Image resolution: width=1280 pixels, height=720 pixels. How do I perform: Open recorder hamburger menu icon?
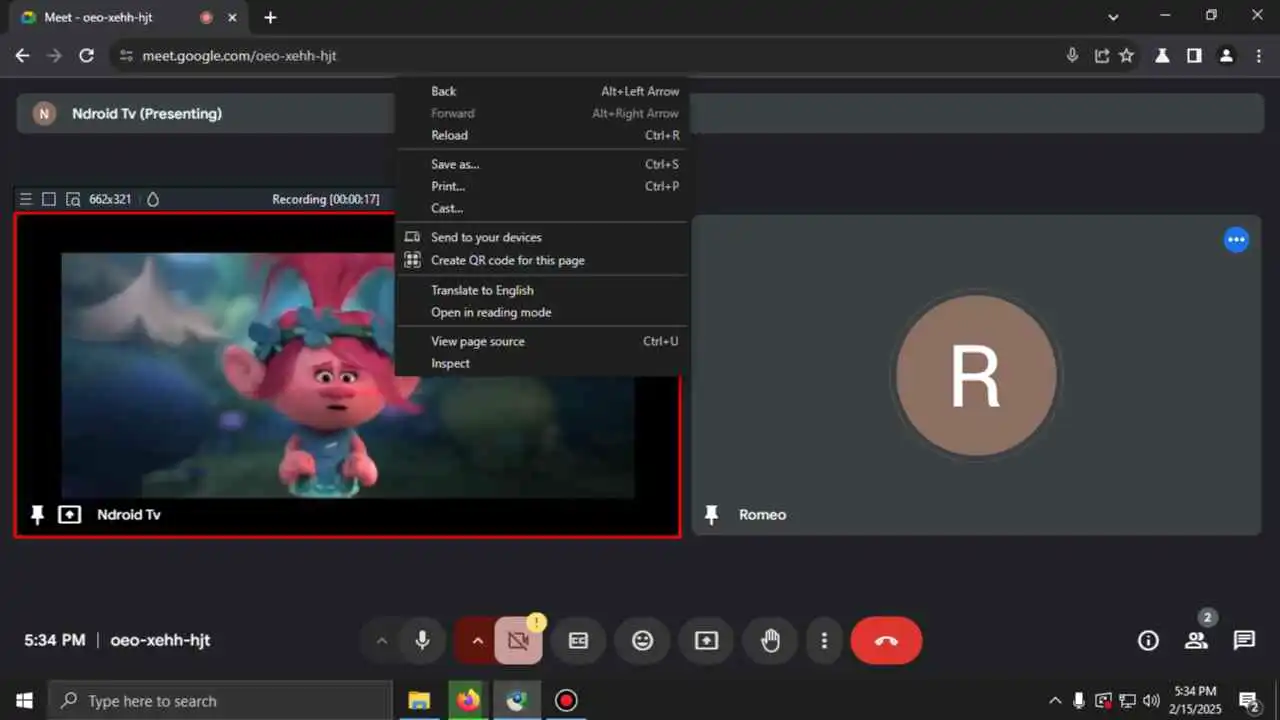coord(26,199)
